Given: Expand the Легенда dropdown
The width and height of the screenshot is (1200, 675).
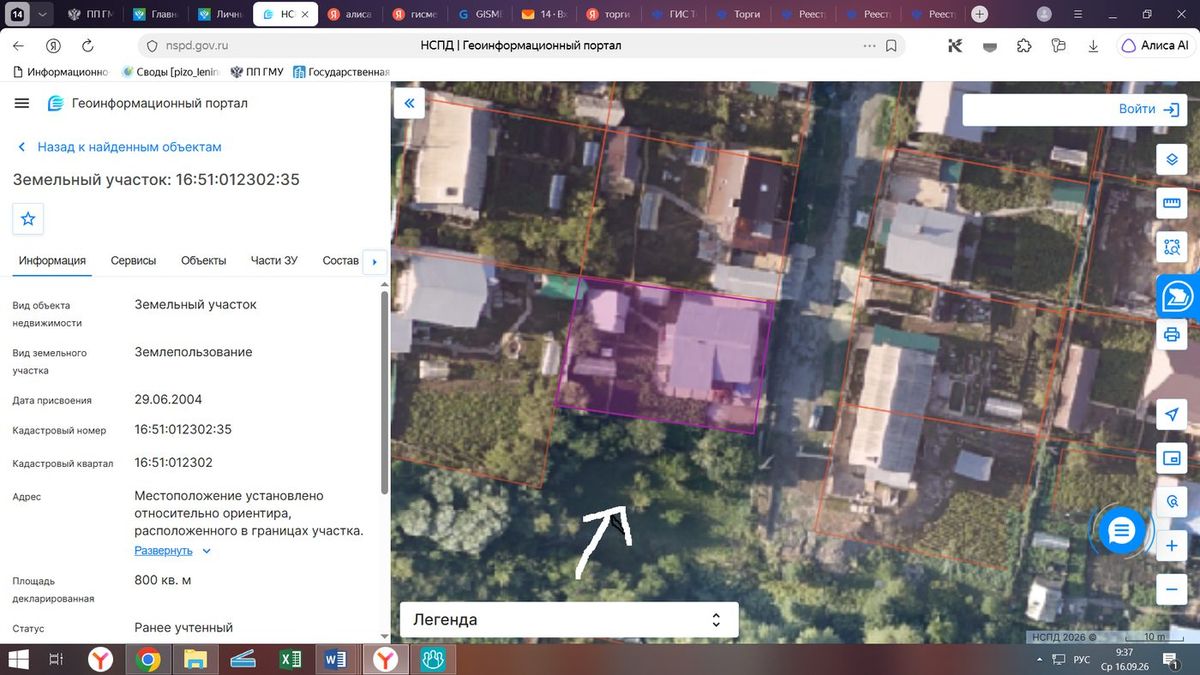Looking at the screenshot, I should (569, 620).
